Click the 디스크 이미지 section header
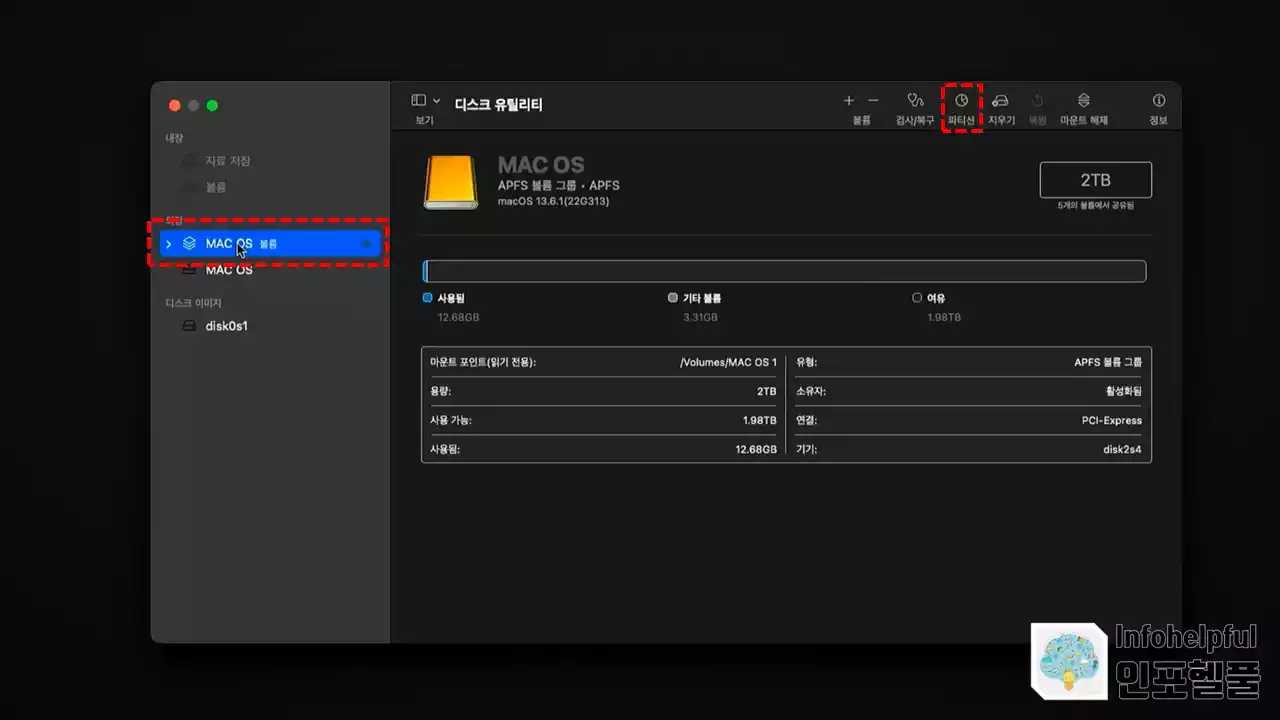This screenshot has width=1280, height=720. click(193, 303)
